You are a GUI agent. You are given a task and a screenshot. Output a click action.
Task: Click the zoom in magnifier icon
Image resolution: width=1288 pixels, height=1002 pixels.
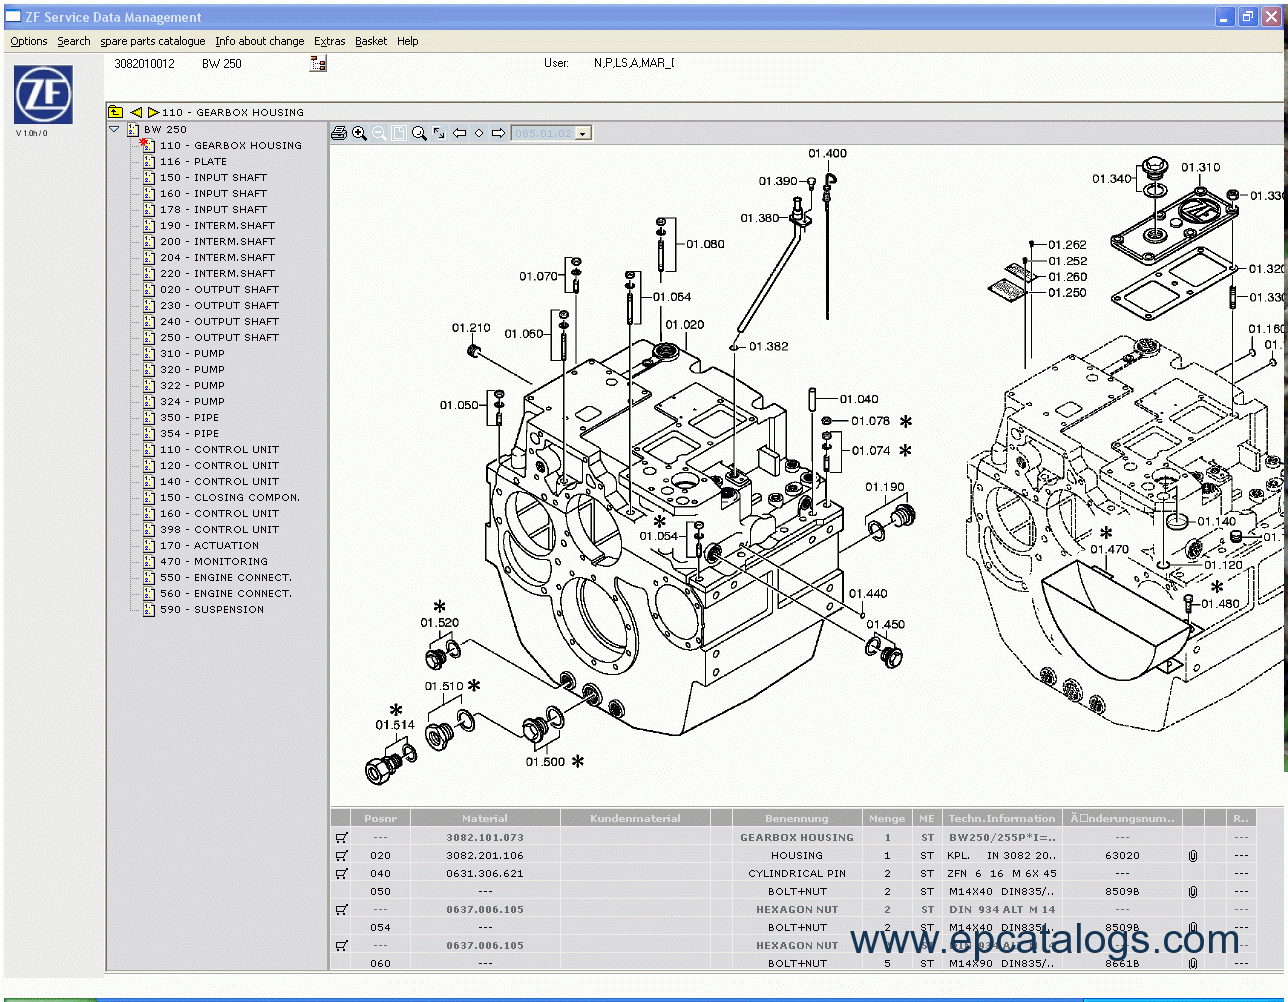[359, 133]
